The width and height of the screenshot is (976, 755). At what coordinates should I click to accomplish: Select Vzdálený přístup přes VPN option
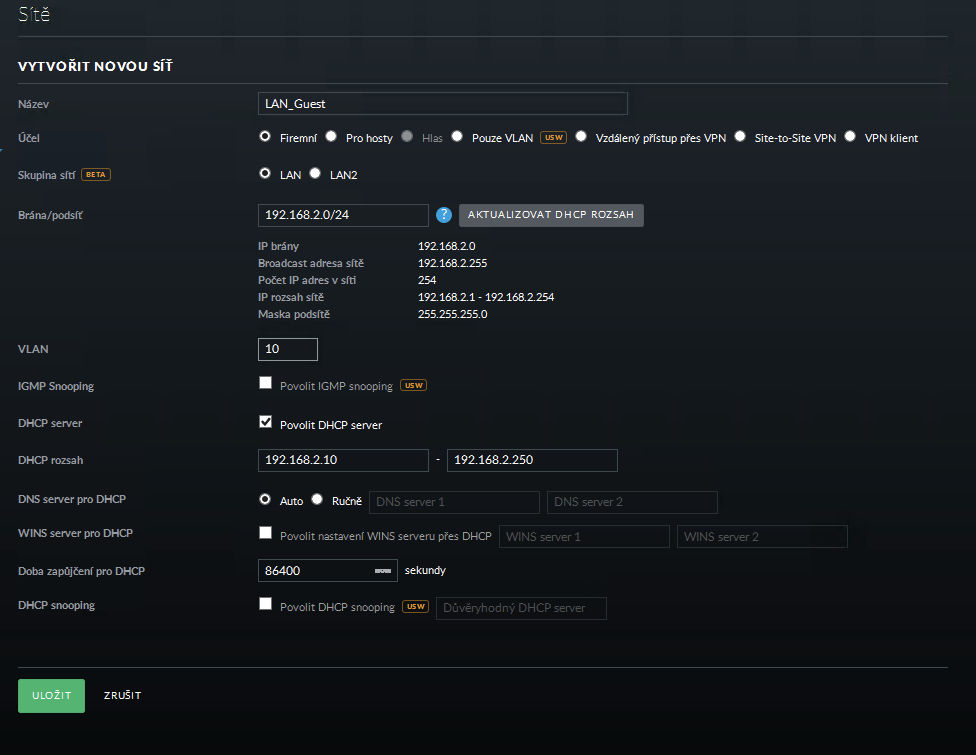[581, 137]
